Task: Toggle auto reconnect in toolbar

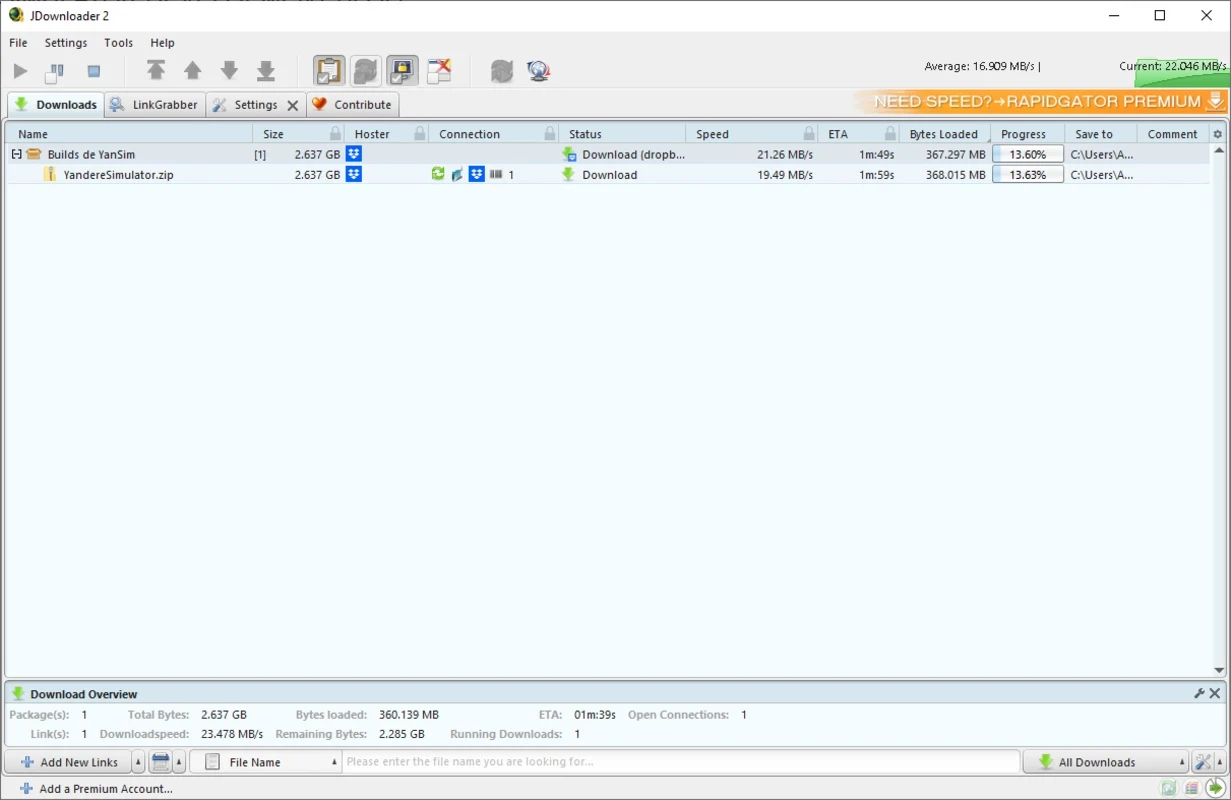Action: (x=366, y=71)
